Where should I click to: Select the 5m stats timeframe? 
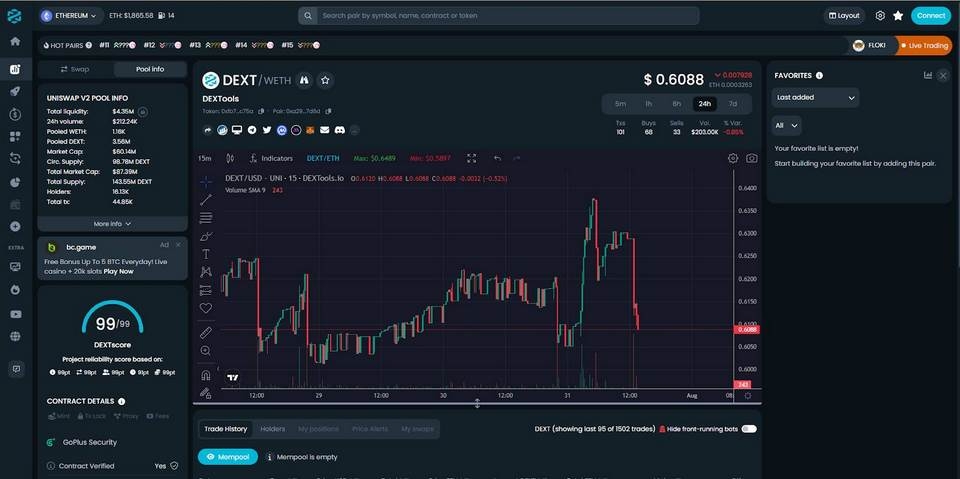pos(620,104)
